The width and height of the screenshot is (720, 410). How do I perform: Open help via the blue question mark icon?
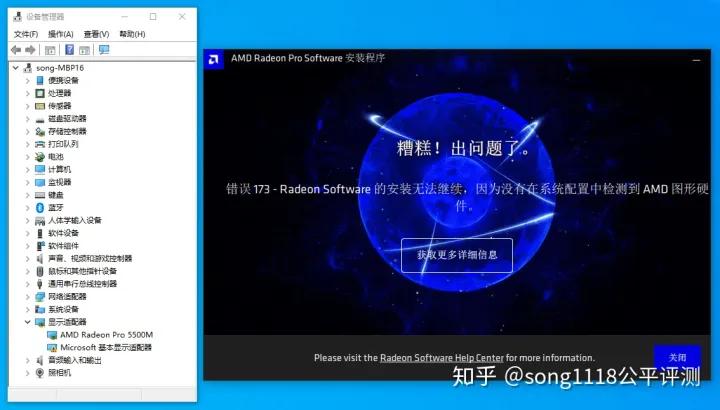(x=69, y=50)
